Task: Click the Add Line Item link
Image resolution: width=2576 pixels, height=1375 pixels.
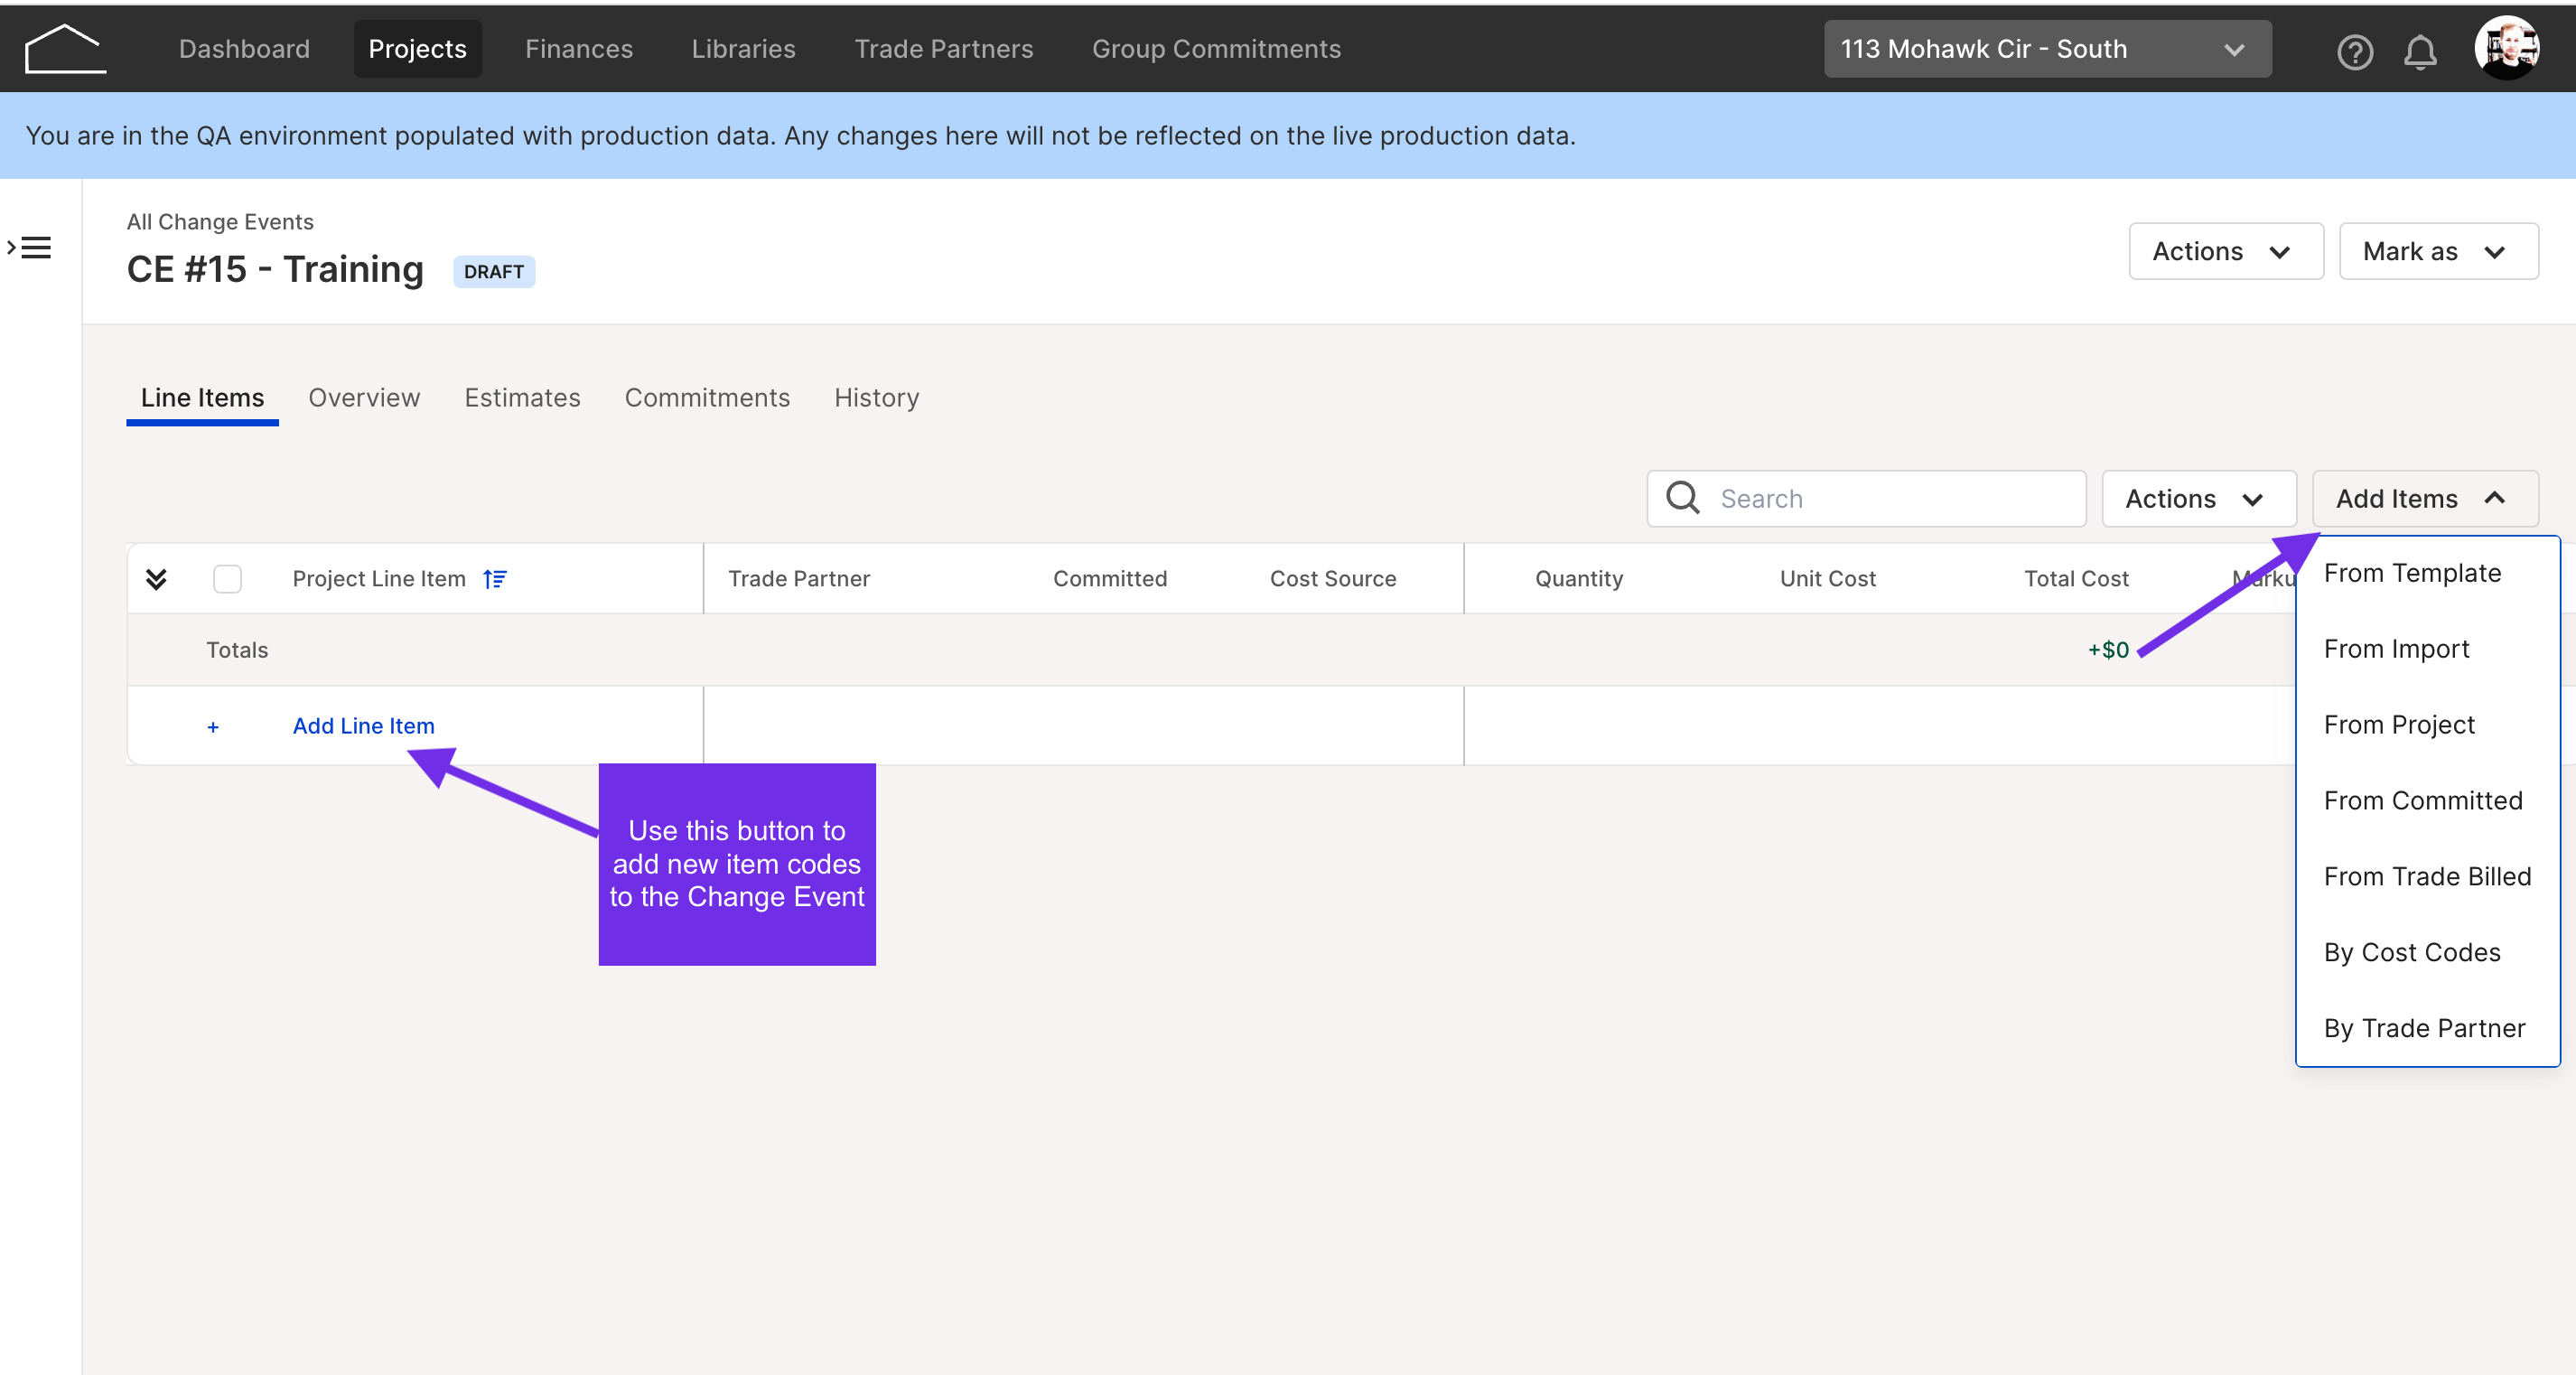Action: pyautogui.click(x=363, y=726)
